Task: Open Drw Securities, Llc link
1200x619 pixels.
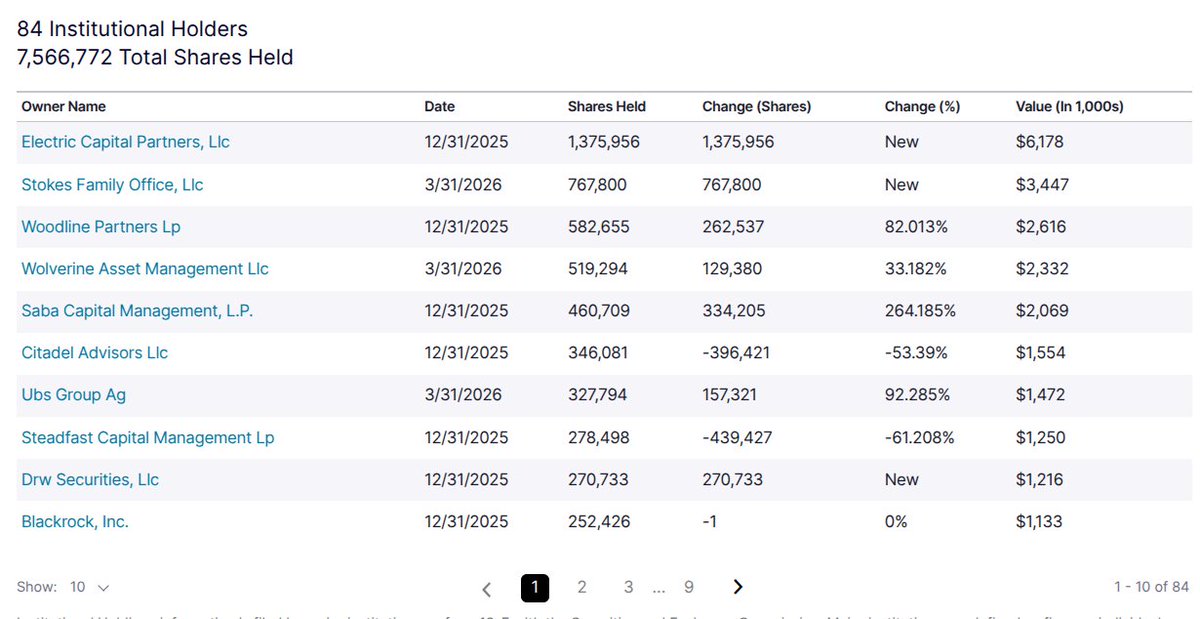Action: click(x=90, y=480)
